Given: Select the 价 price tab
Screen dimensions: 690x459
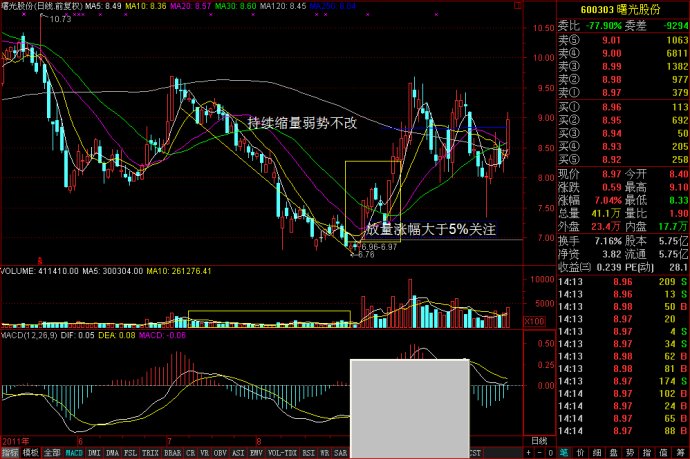Looking at the screenshot, I should (580, 453).
